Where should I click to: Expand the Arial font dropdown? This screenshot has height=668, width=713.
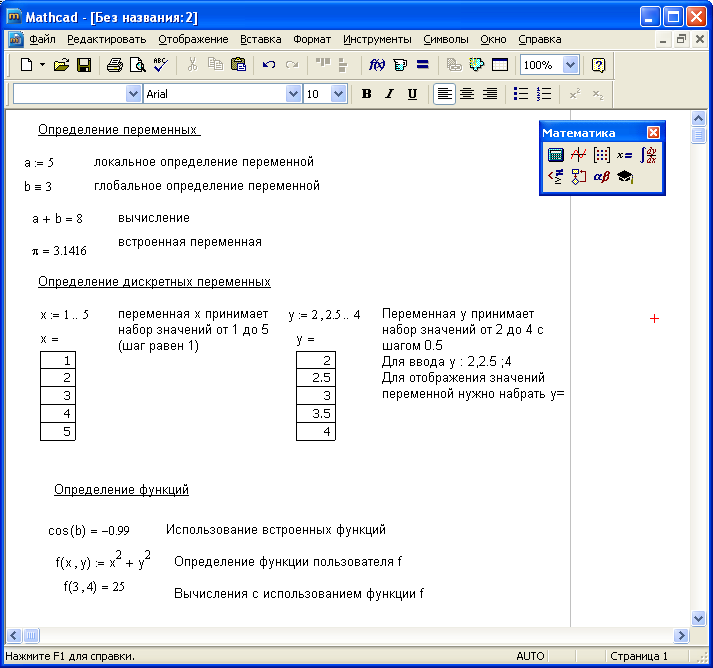point(293,94)
